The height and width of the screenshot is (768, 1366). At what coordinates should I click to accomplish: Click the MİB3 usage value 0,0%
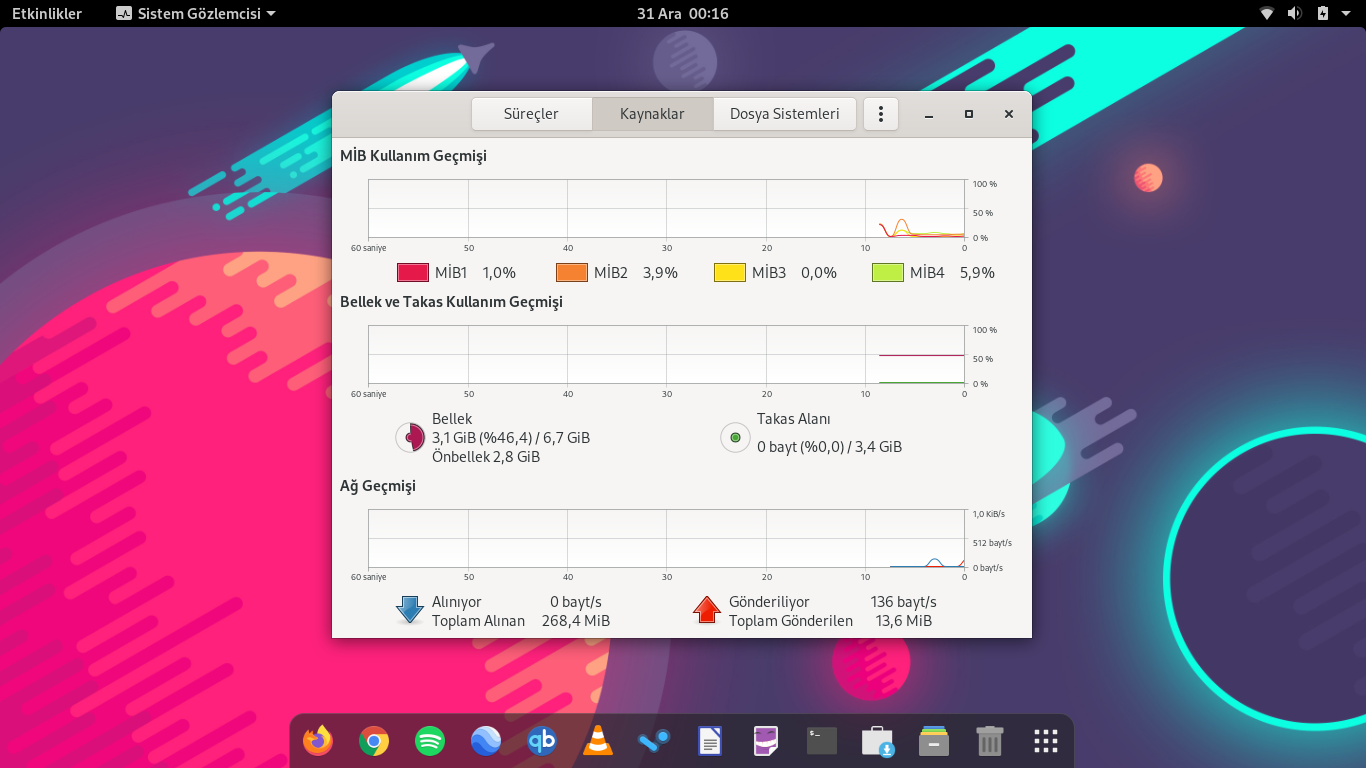(819, 272)
